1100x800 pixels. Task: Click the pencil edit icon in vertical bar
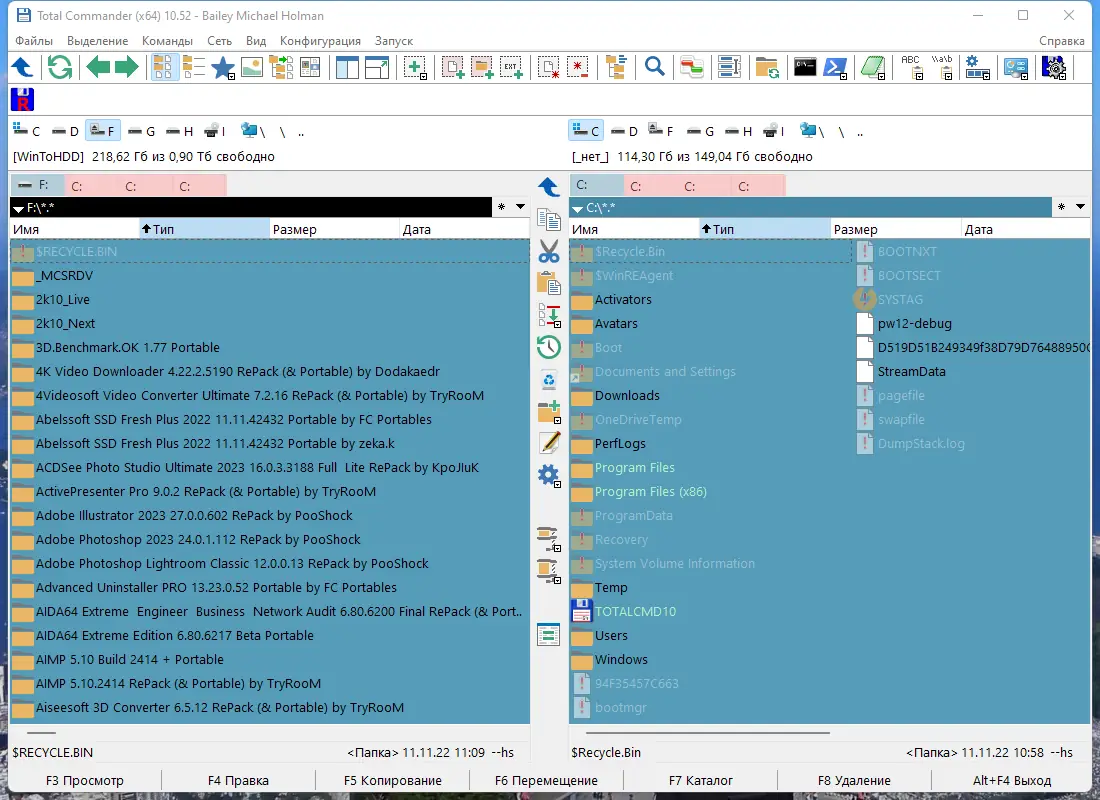(x=549, y=443)
